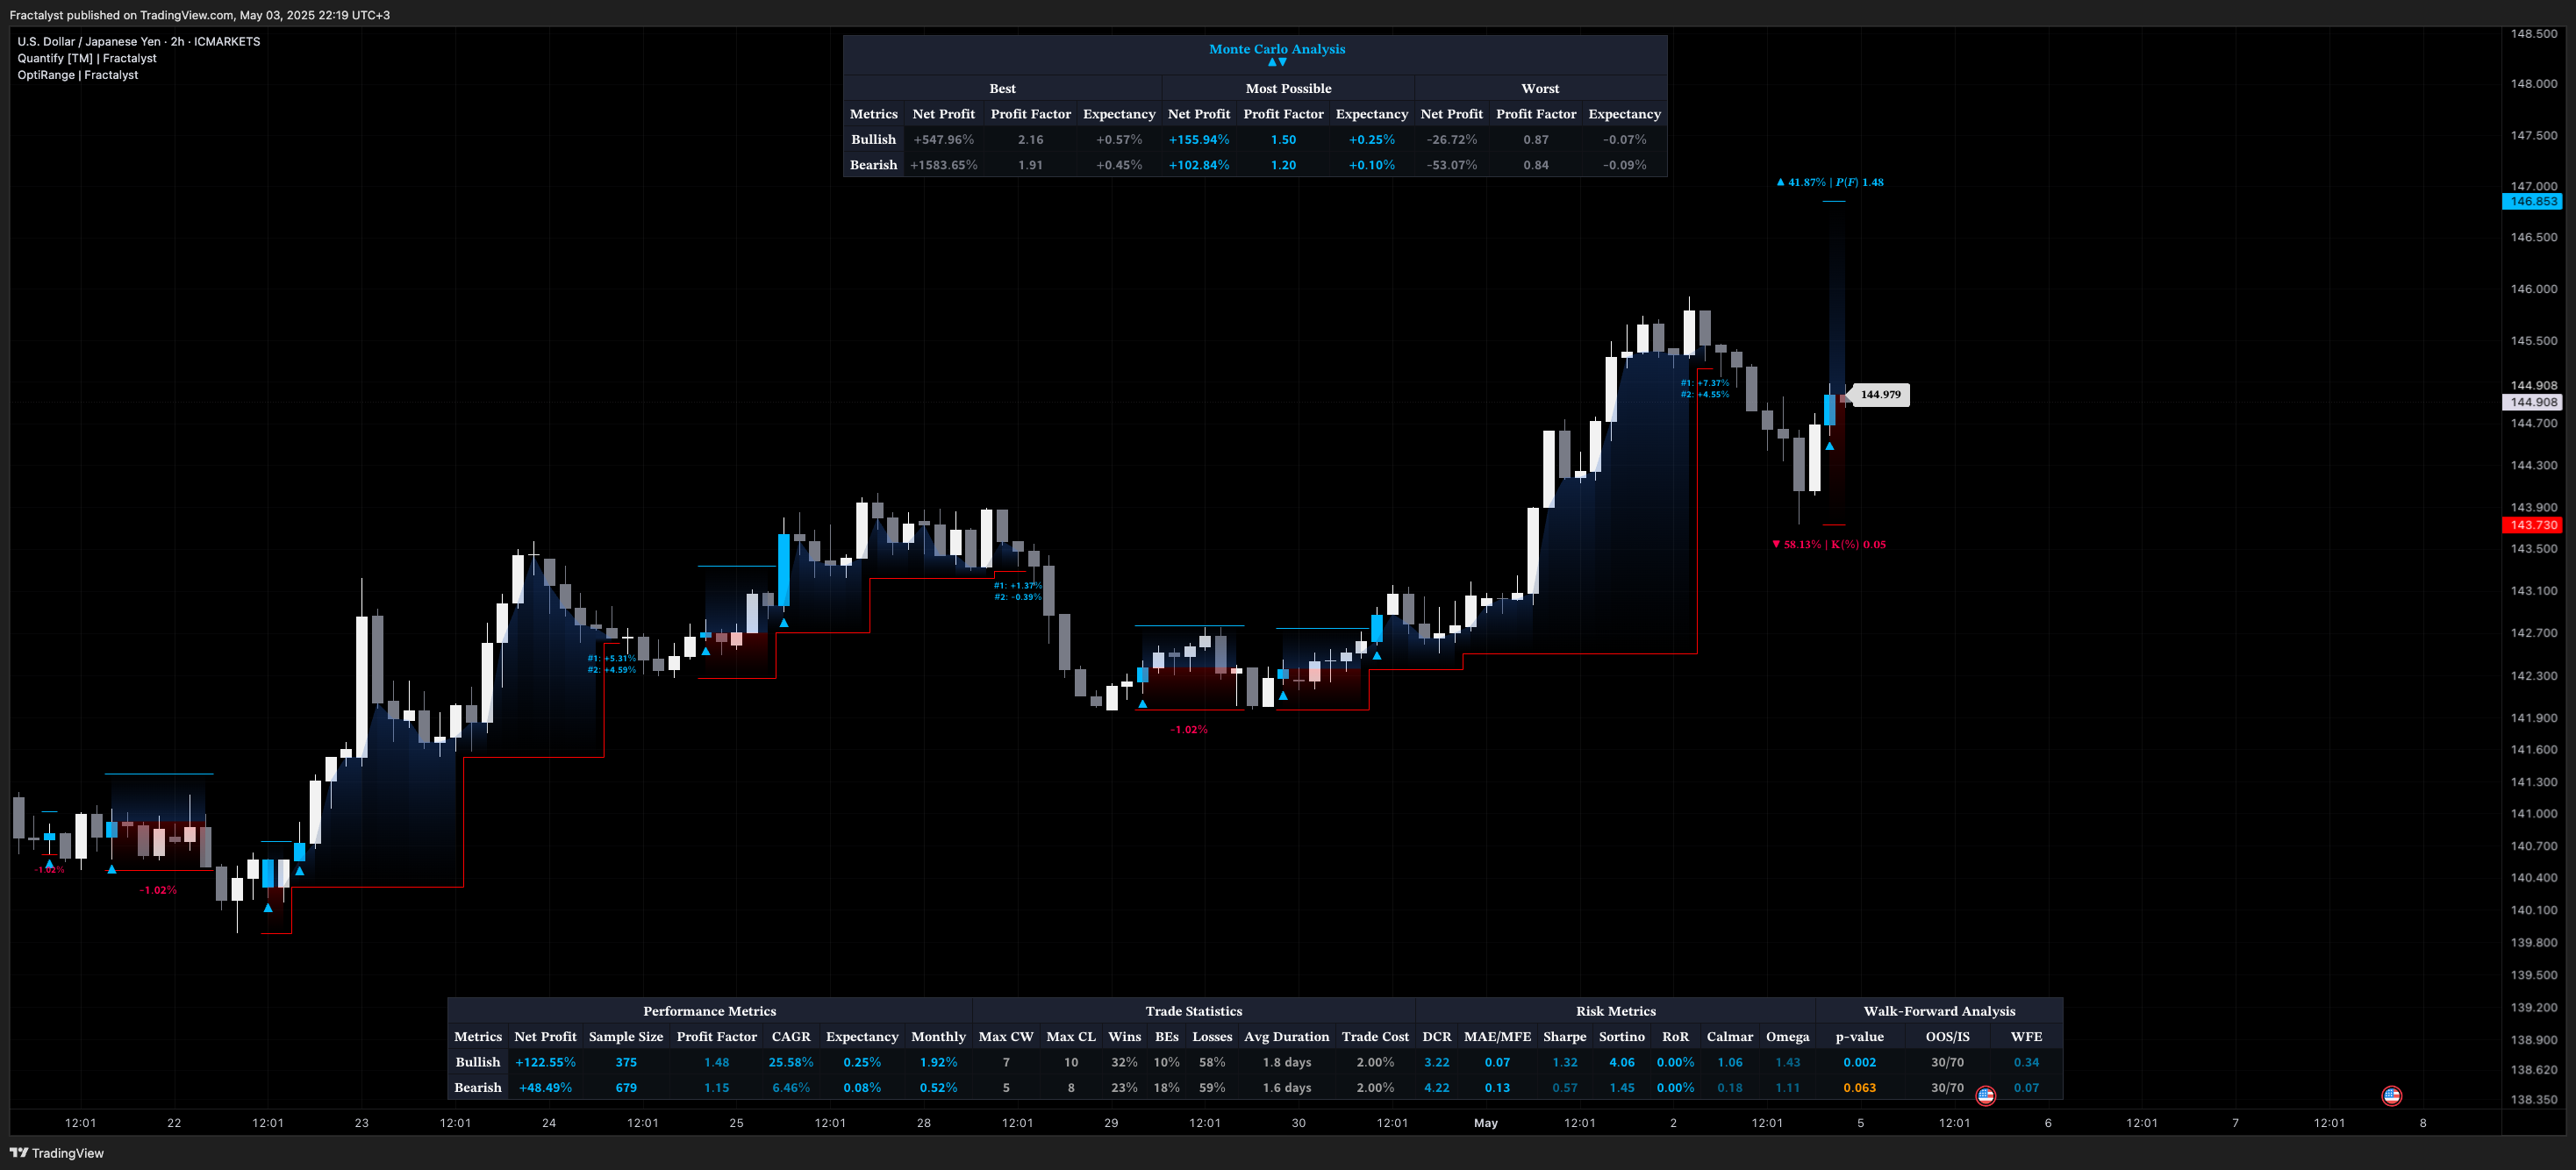Click Bullish Monthly 1.92% cell

tap(938, 1063)
